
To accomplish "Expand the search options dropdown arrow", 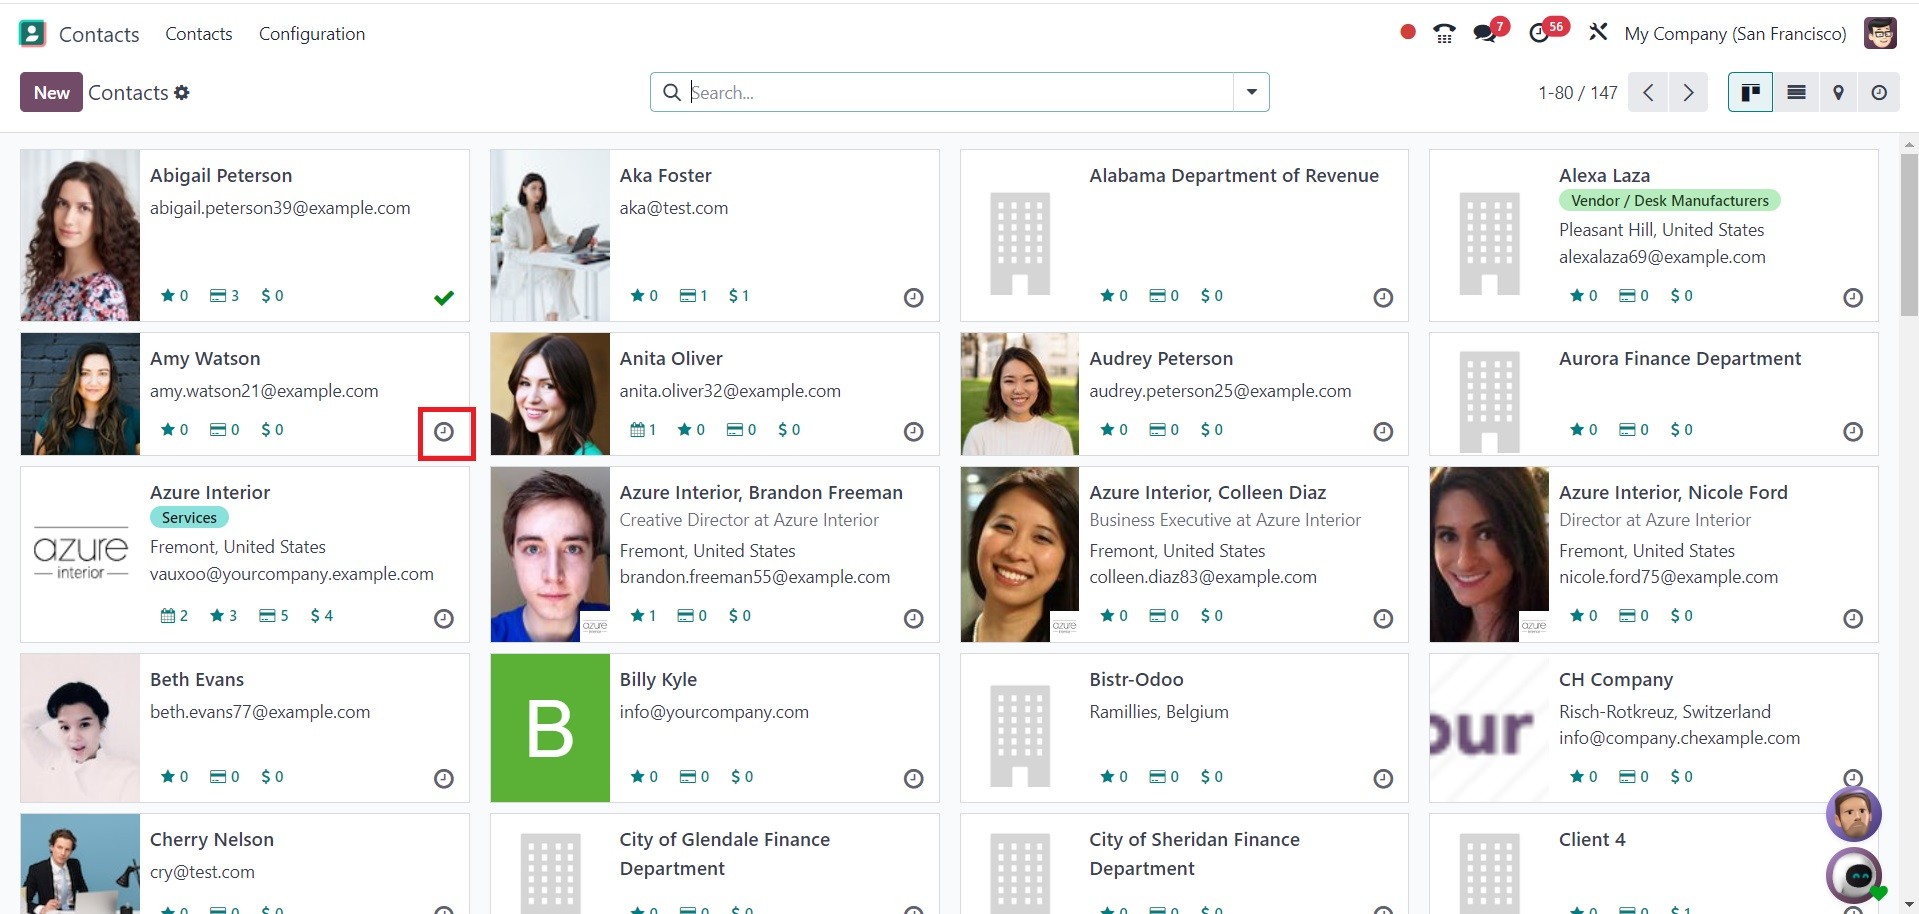I will (1251, 92).
